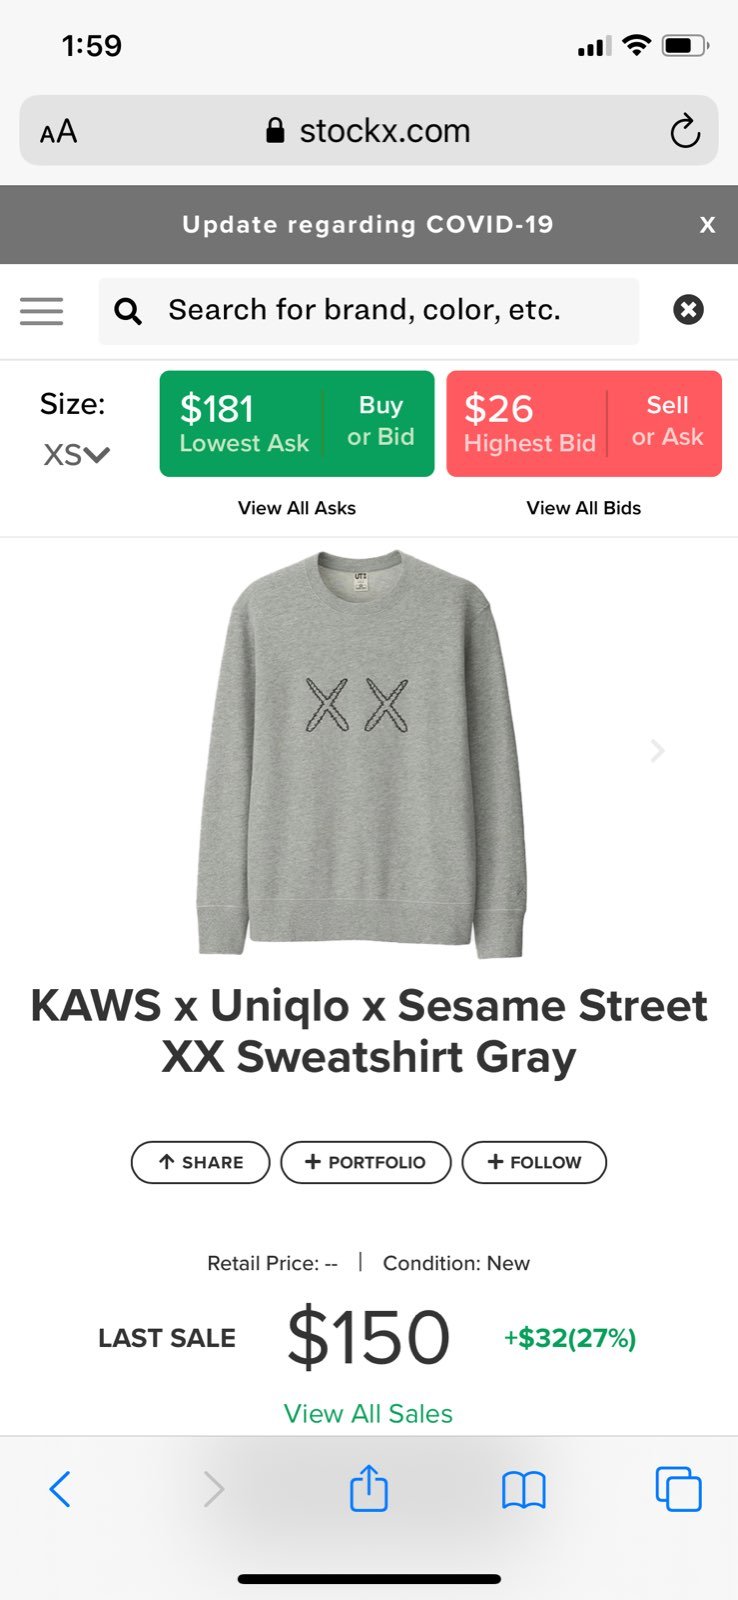Go back with Safari back arrow
The image size is (738, 1600).
[x=60, y=1489]
